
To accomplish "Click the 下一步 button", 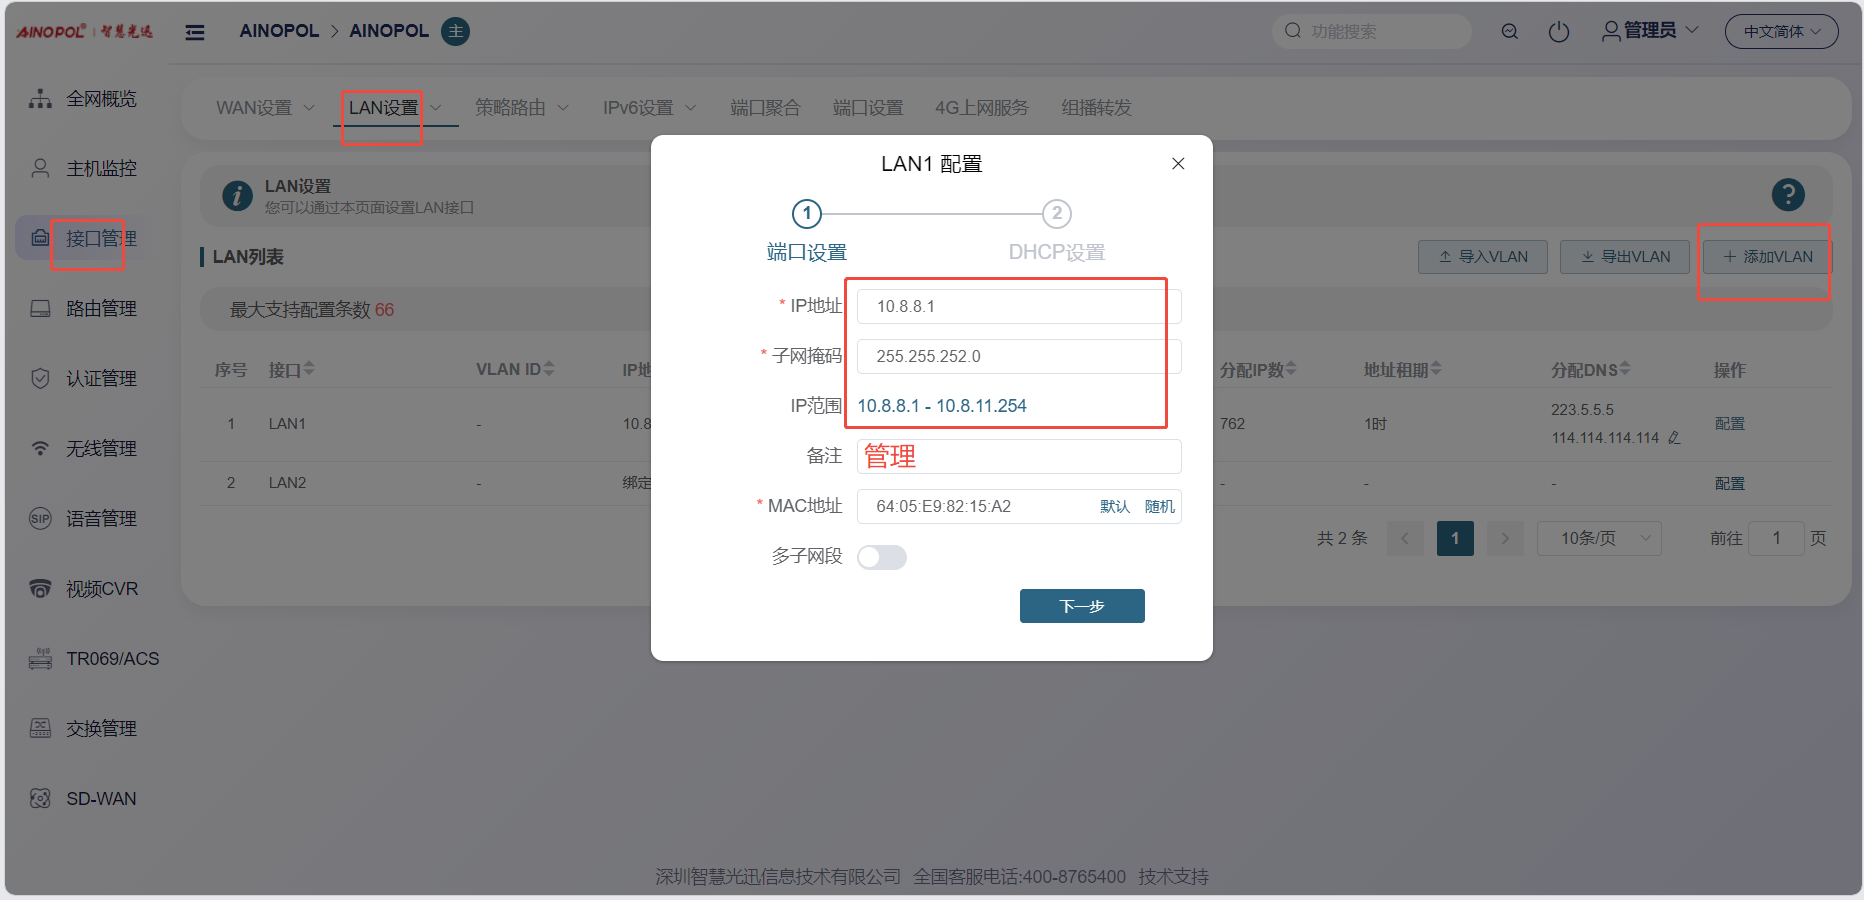I will click(1081, 606).
